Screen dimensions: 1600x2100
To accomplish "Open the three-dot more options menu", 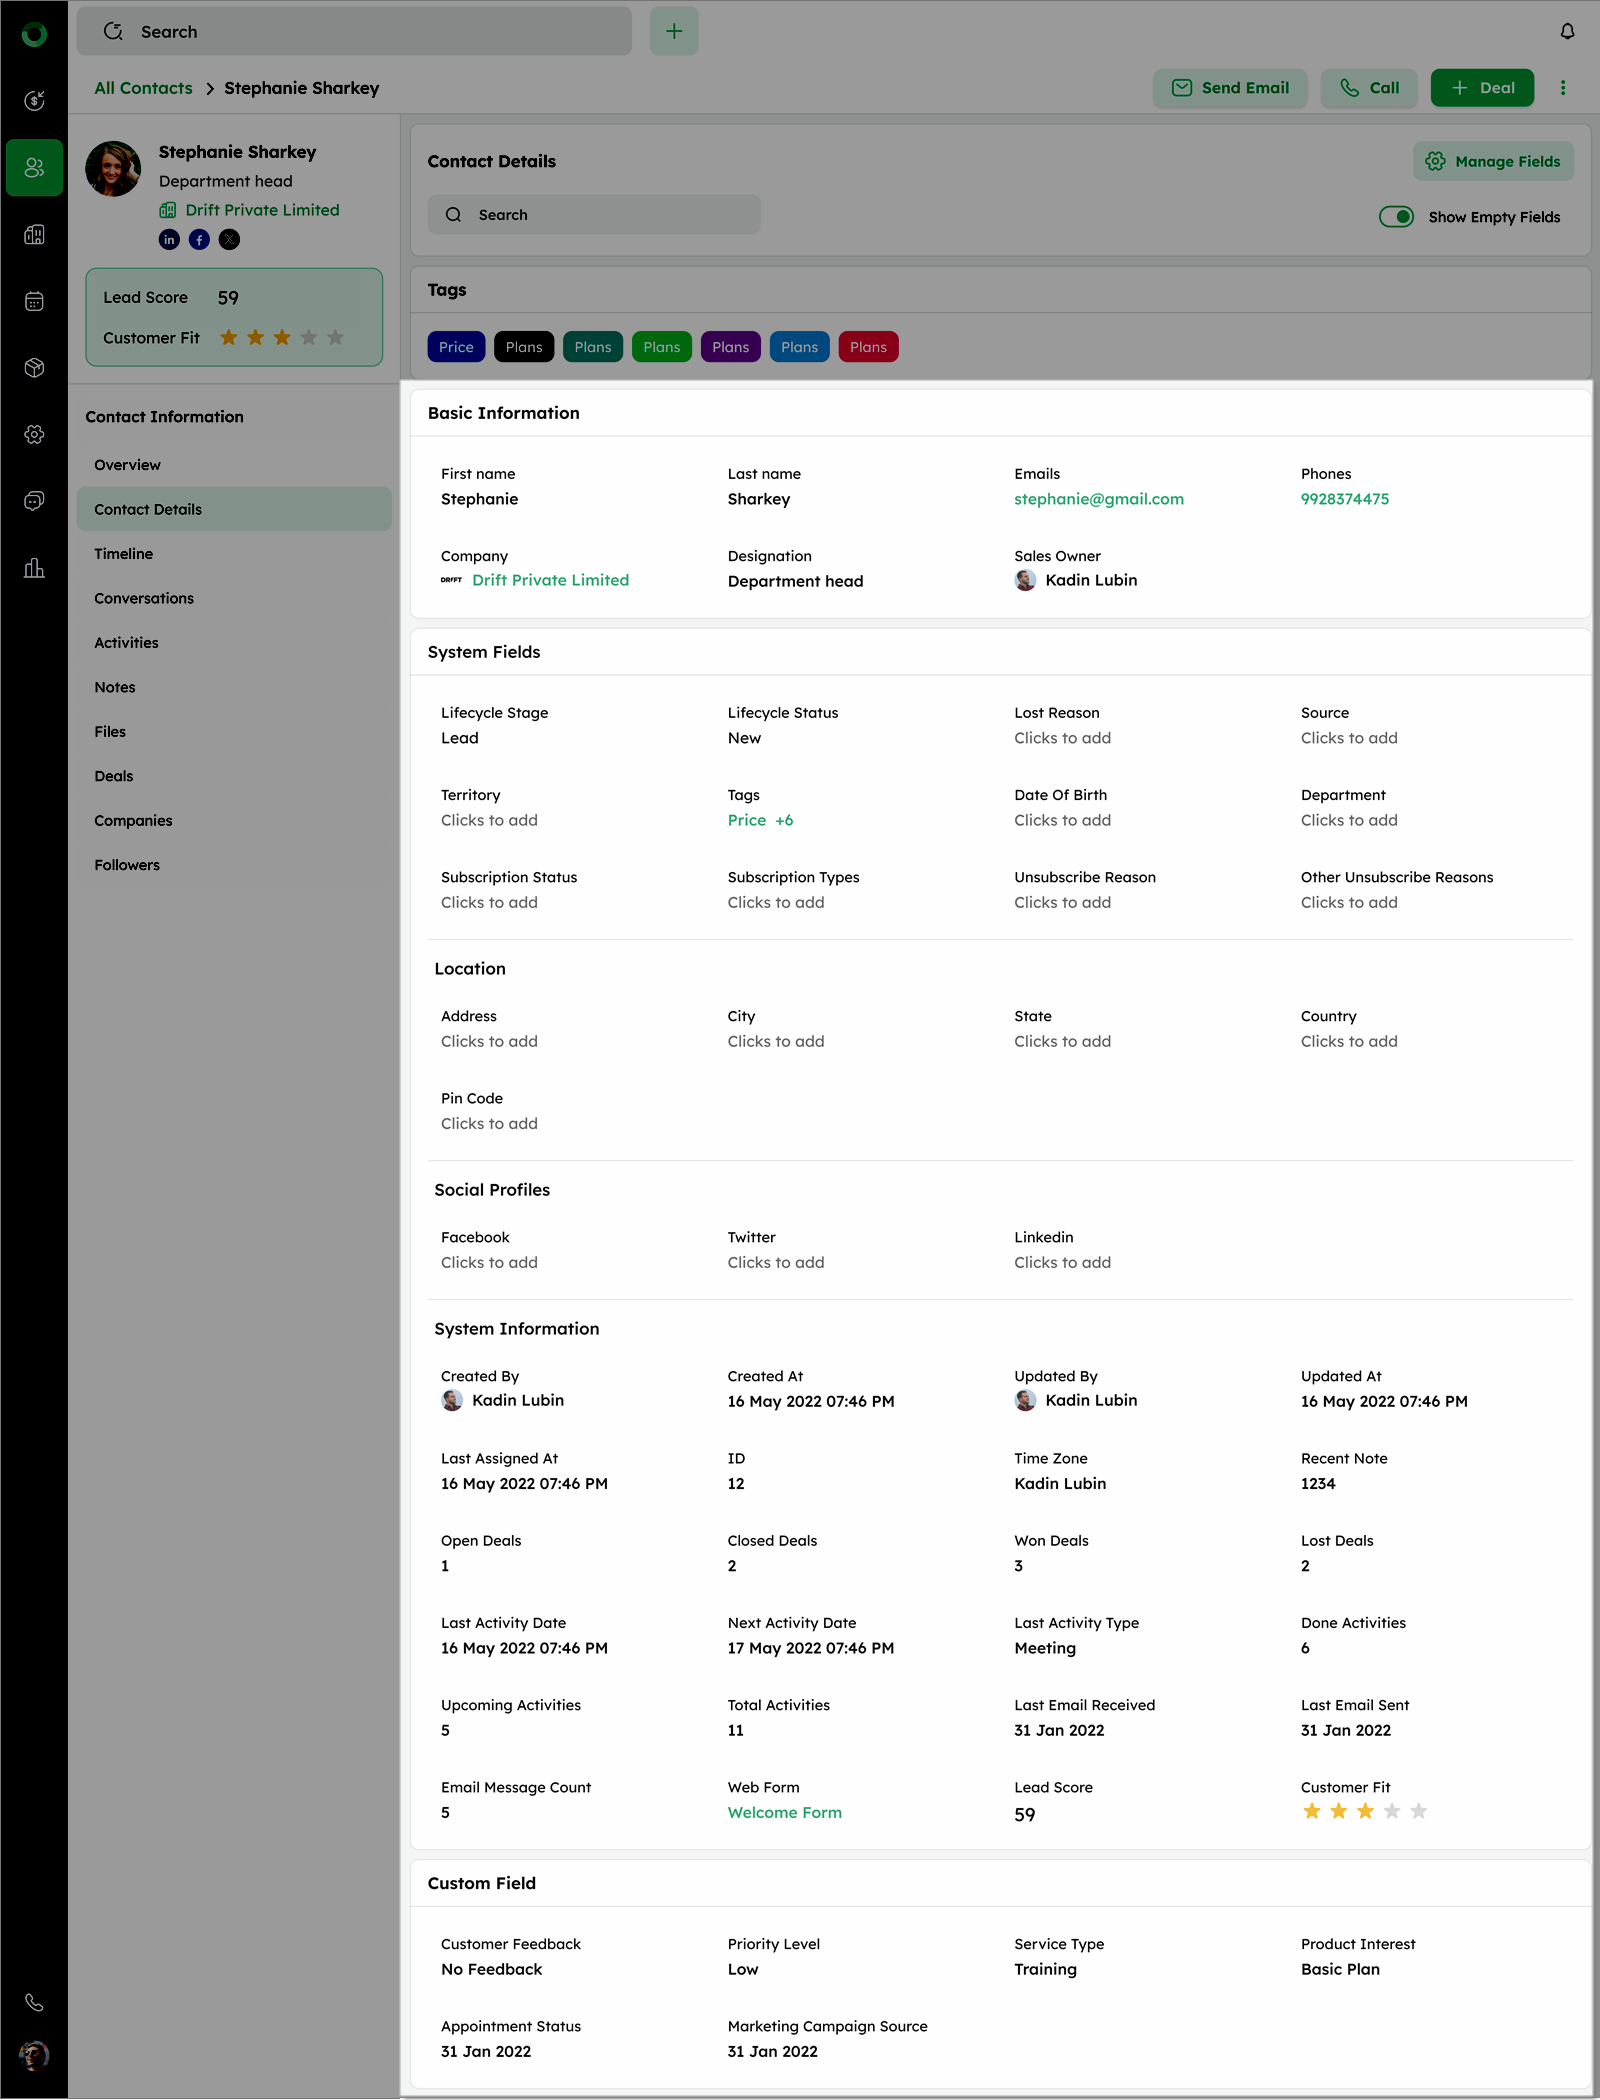I will (1563, 88).
